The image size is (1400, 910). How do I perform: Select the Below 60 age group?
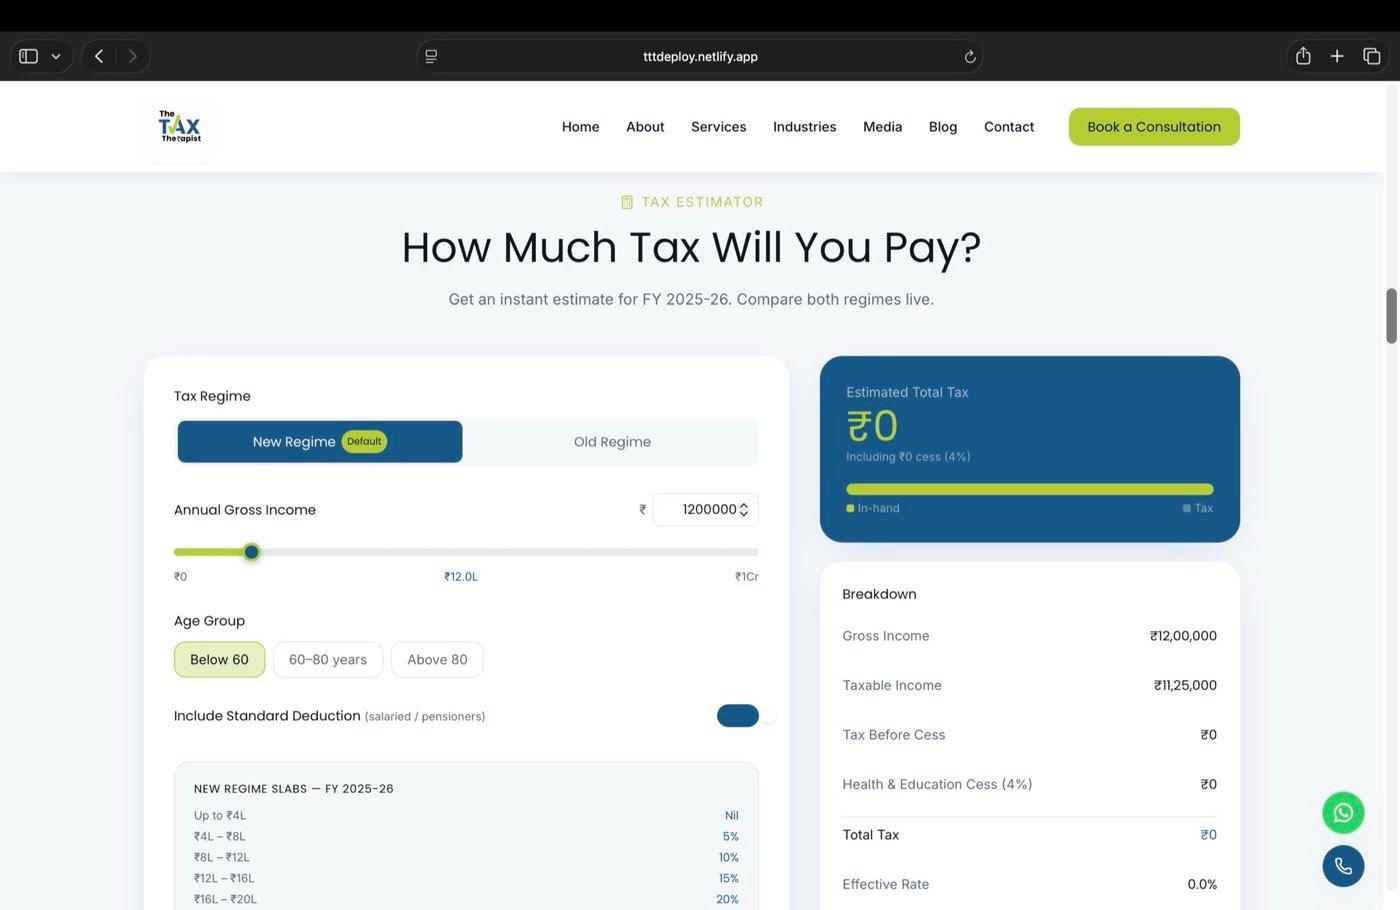point(219,659)
